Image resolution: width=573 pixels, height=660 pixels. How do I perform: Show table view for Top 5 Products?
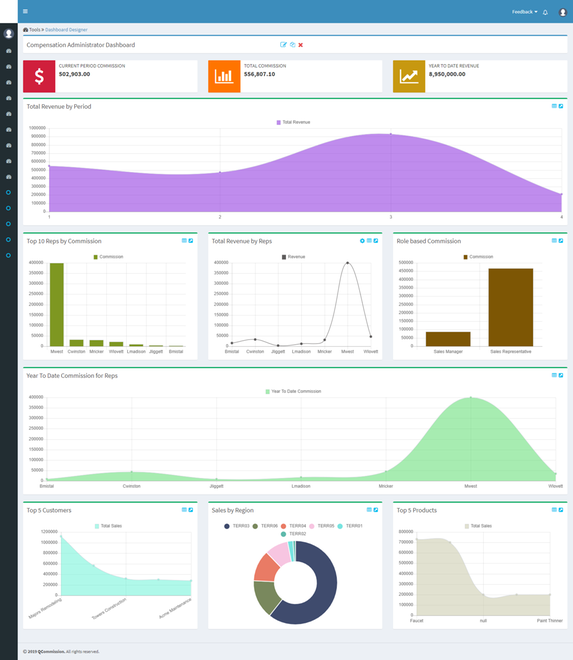pyautogui.click(x=554, y=510)
